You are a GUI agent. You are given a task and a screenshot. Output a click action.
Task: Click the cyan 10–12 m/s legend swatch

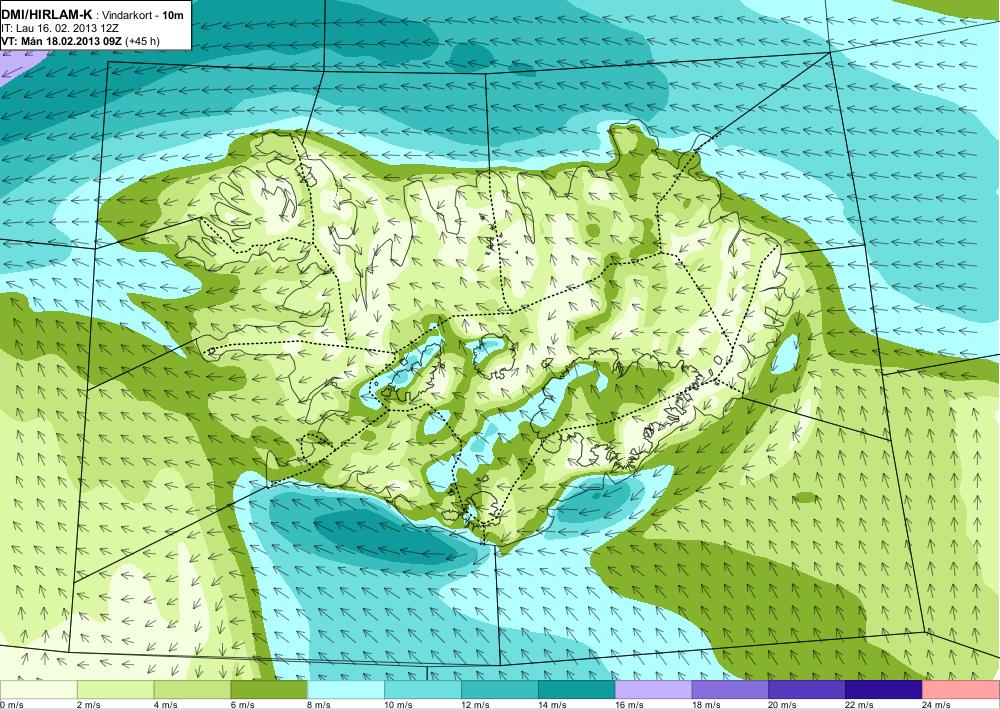pos(423,690)
